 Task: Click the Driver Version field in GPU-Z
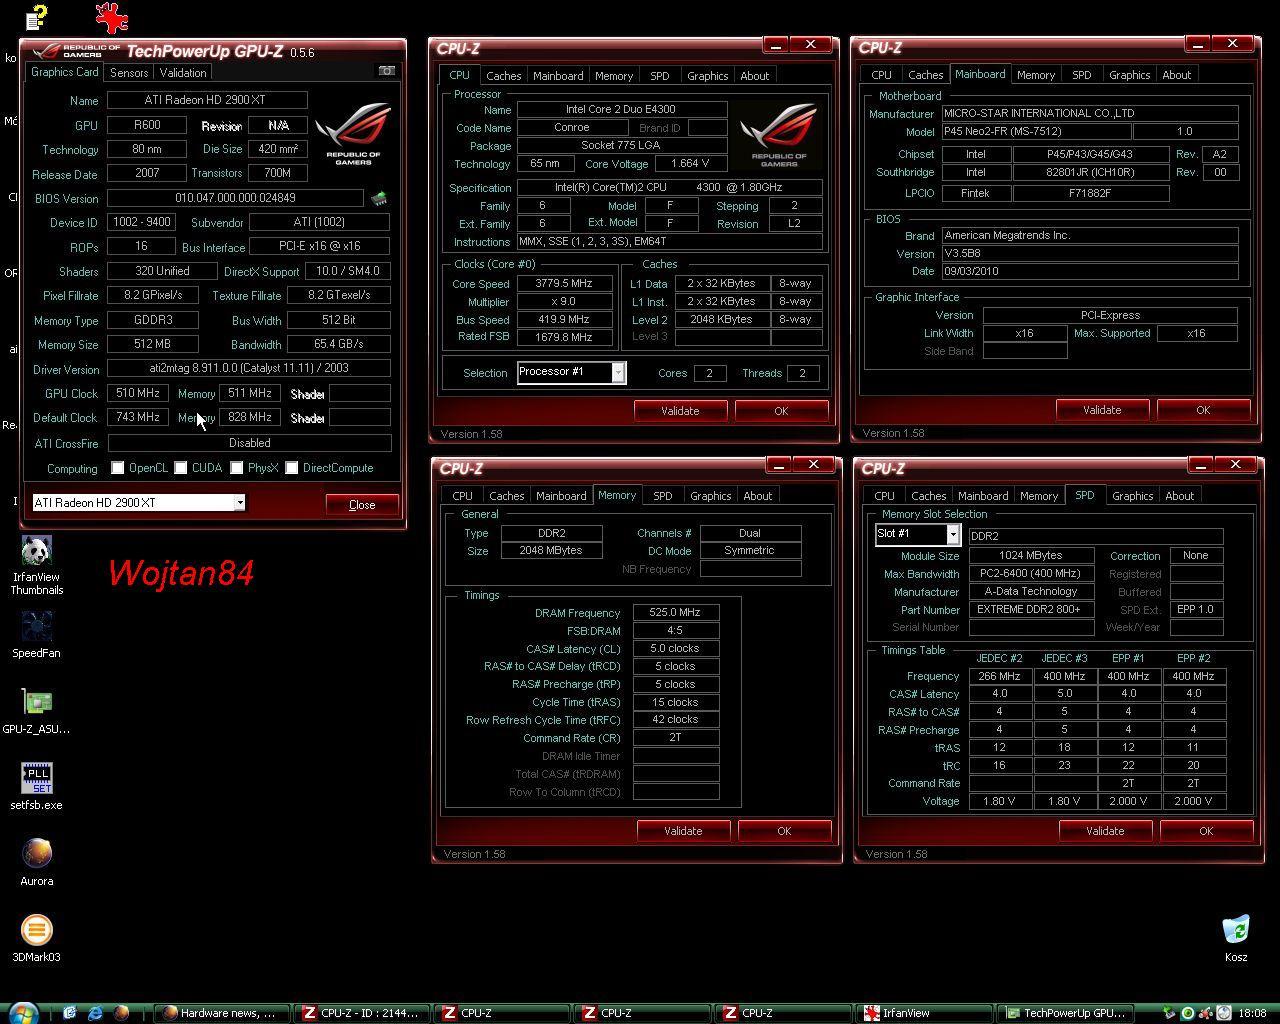point(249,368)
